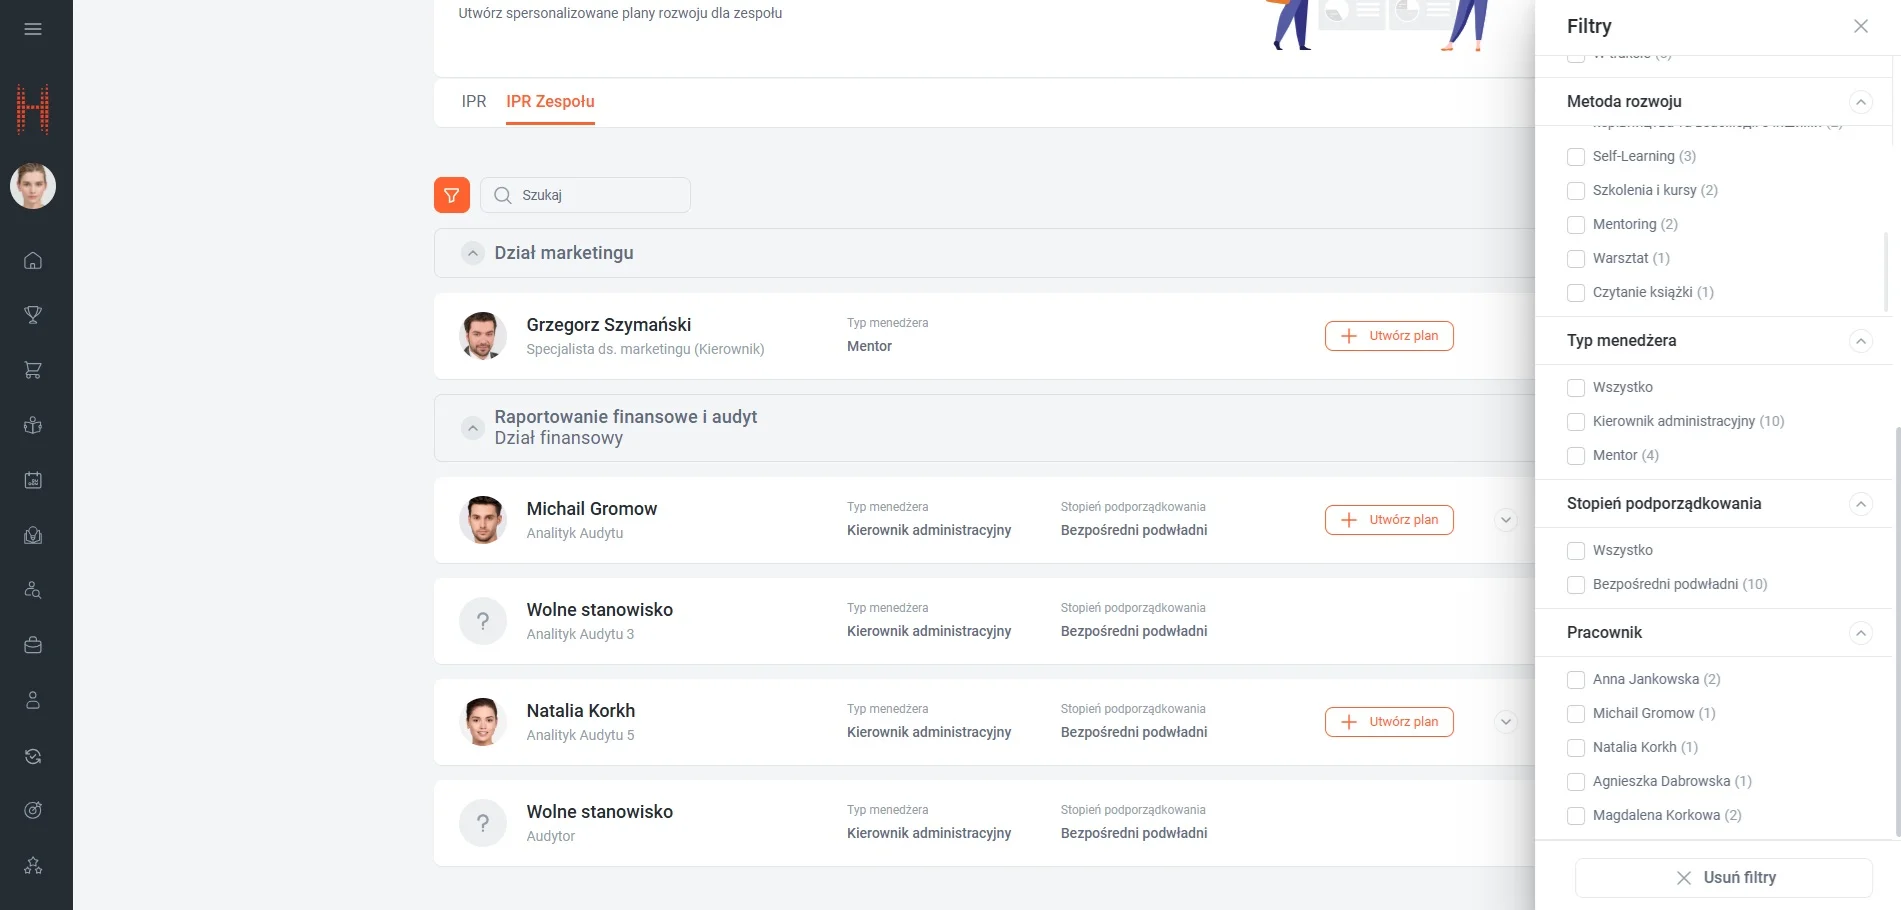The height and width of the screenshot is (910, 1901).
Task: Expand the Michail Gromow row details
Action: tap(1505, 520)
